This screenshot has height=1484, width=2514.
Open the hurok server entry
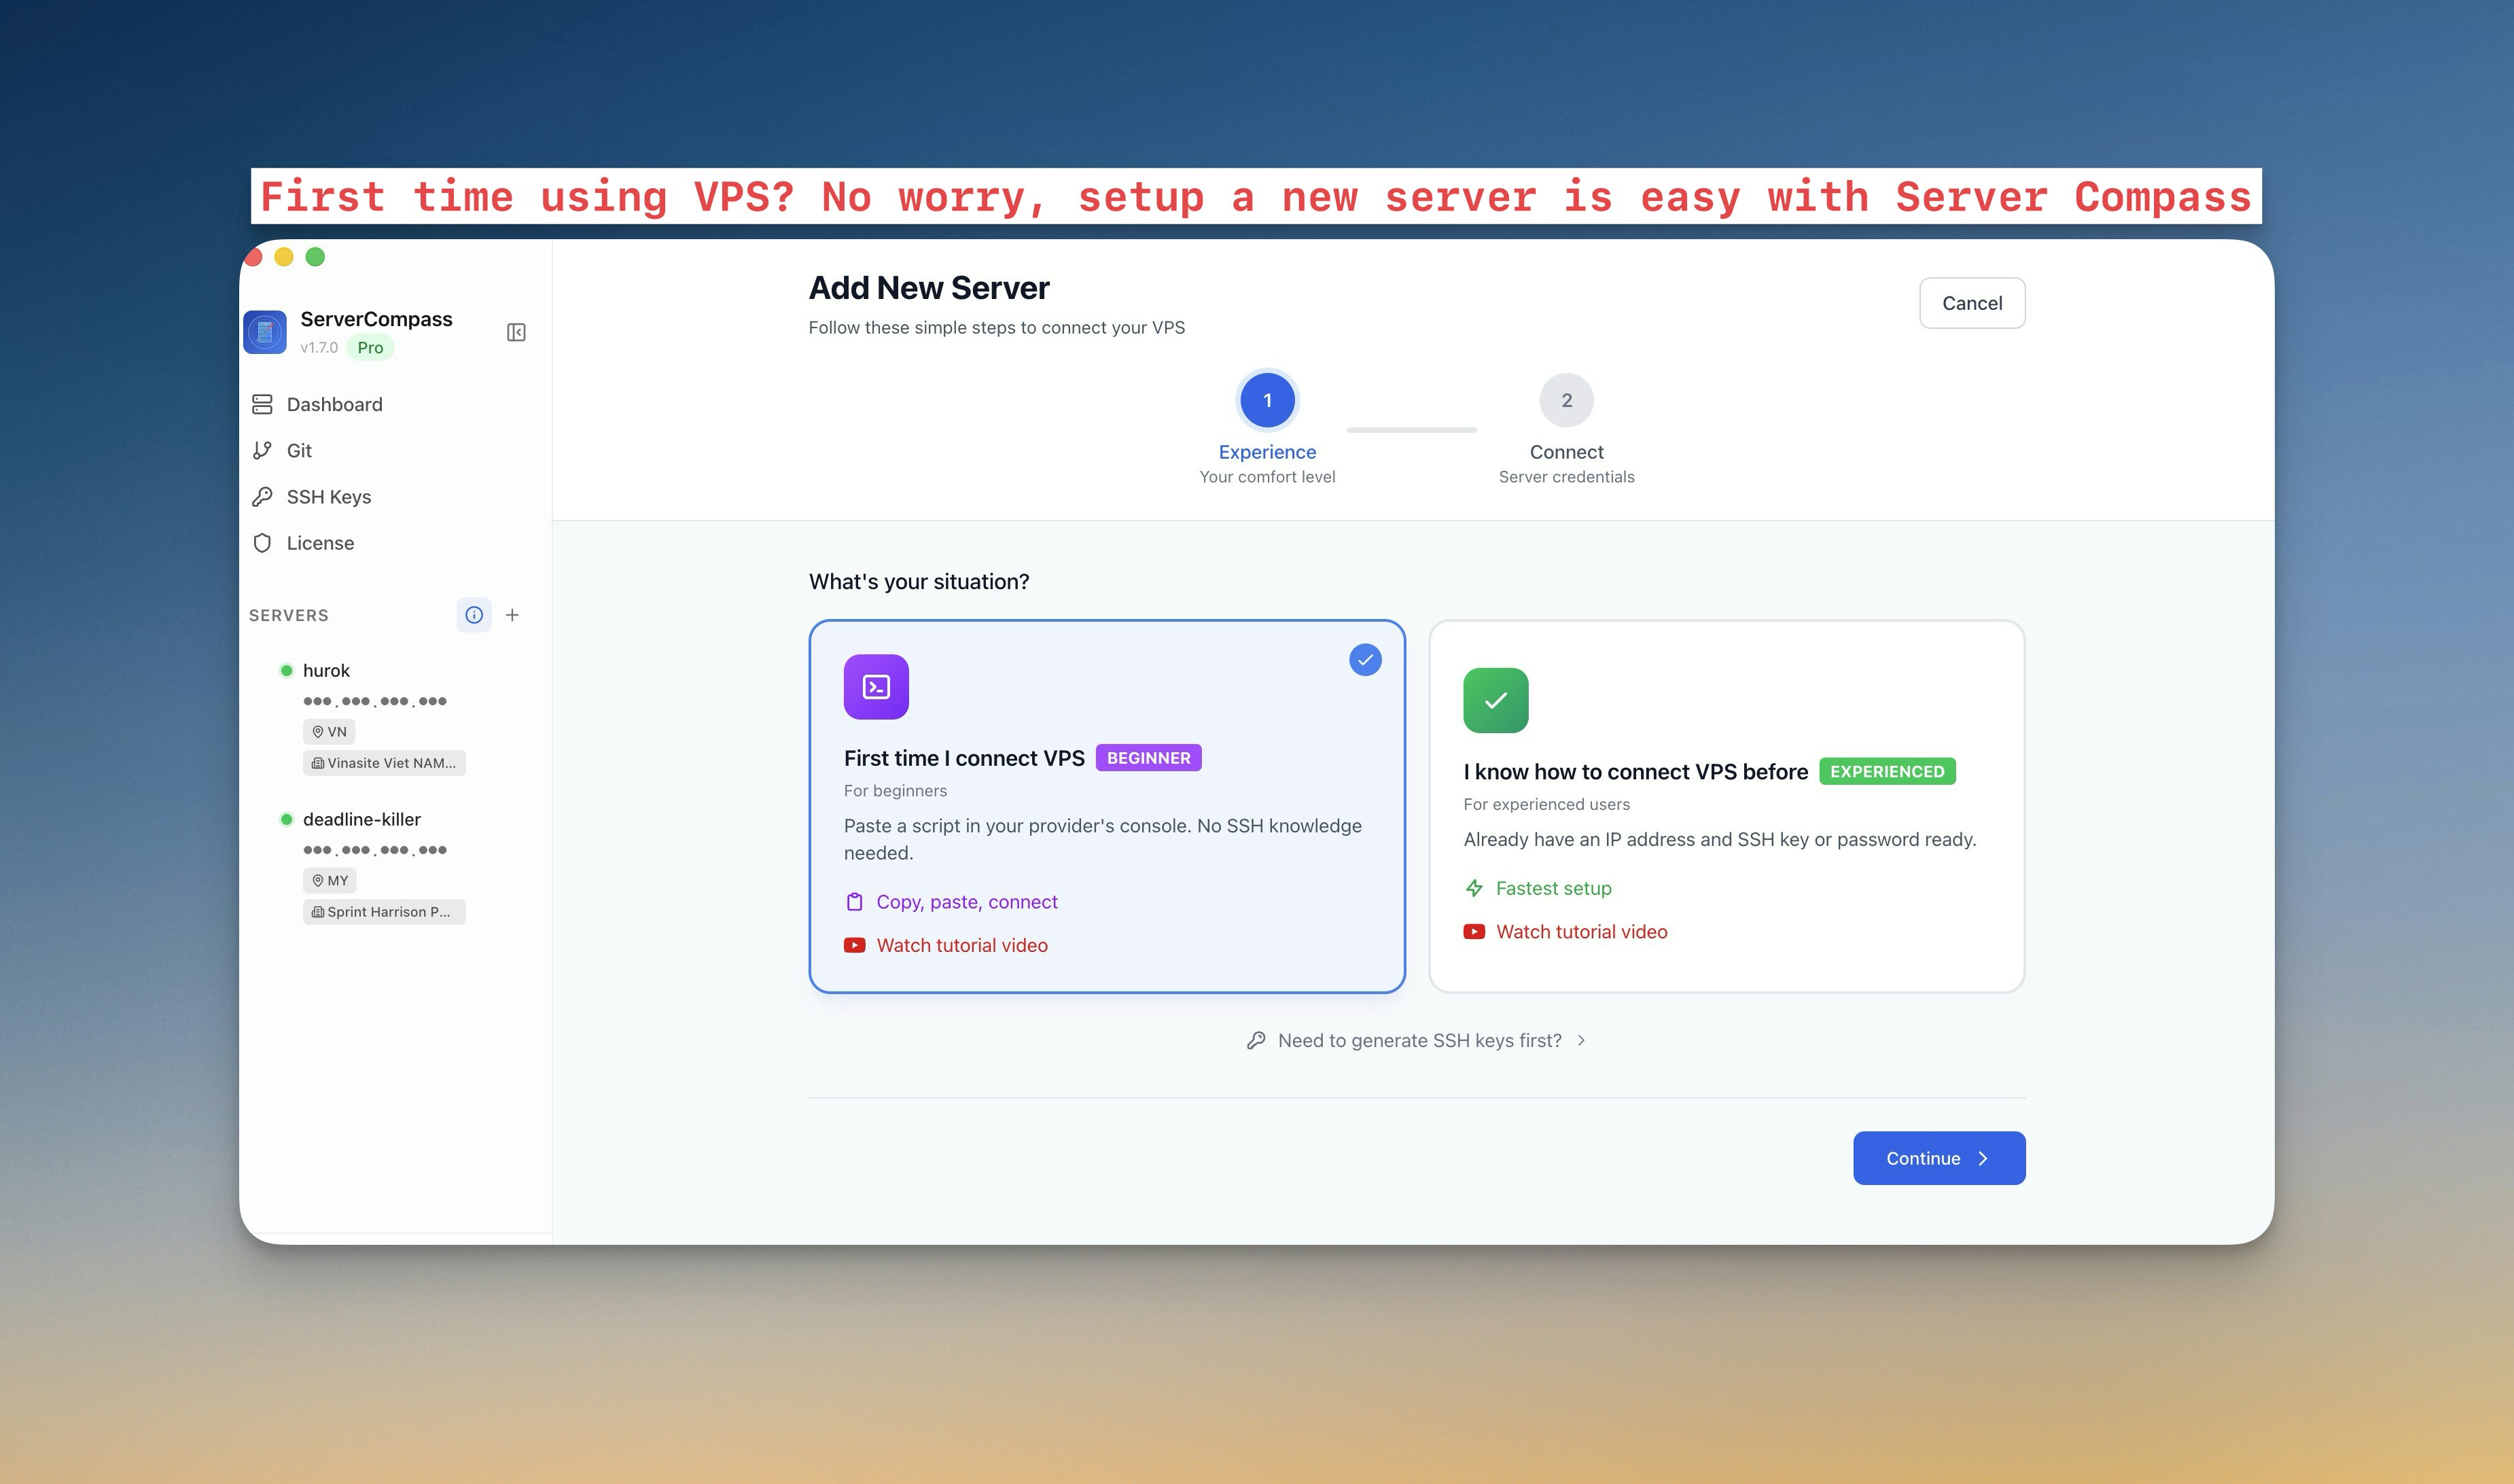(x=326, y=670)
